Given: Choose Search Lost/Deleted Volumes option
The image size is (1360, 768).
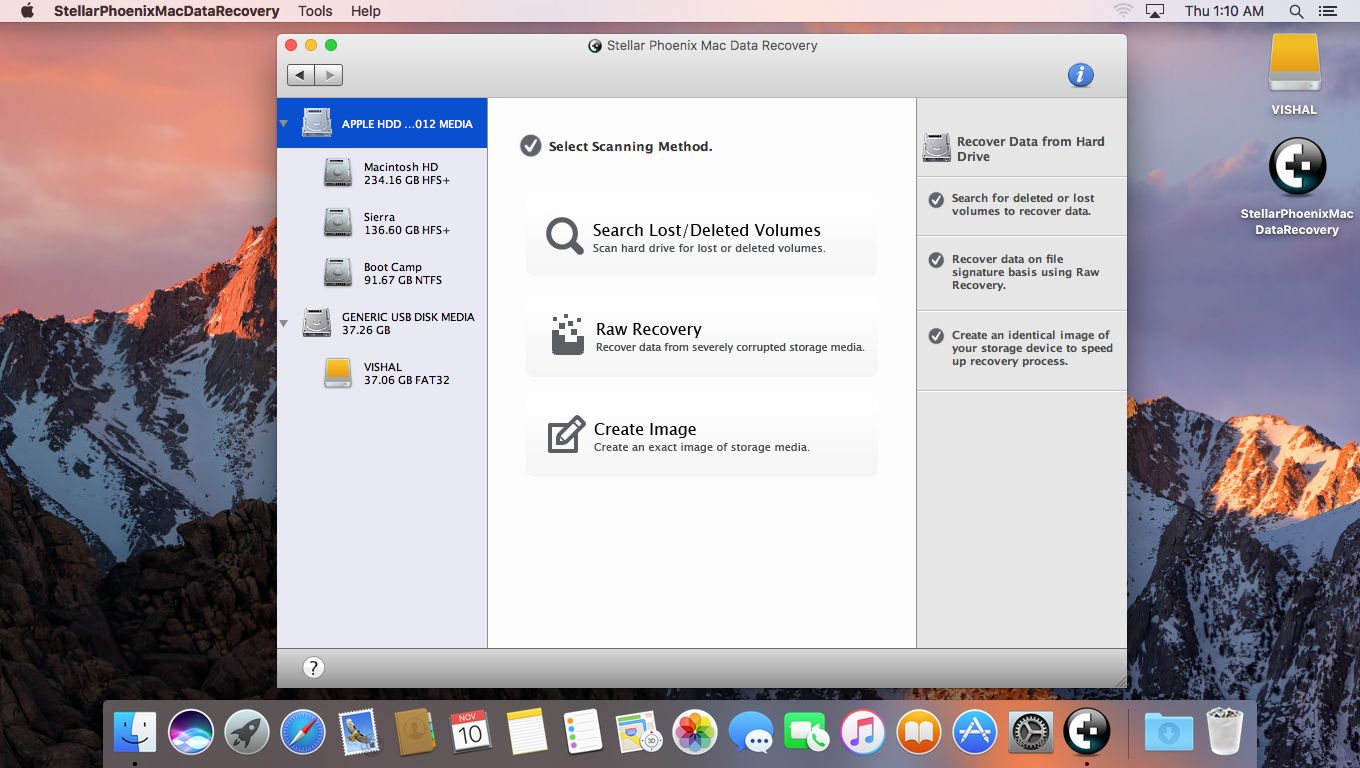Looking at the screenshot, I should [701, 236].
